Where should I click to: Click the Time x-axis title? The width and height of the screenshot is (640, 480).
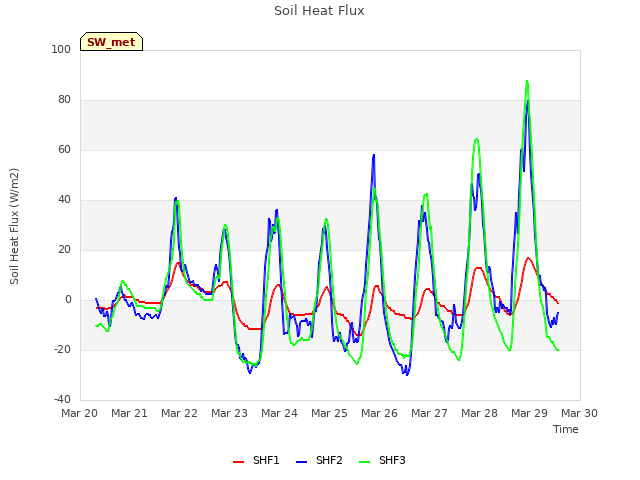click(x=566, y=429)
